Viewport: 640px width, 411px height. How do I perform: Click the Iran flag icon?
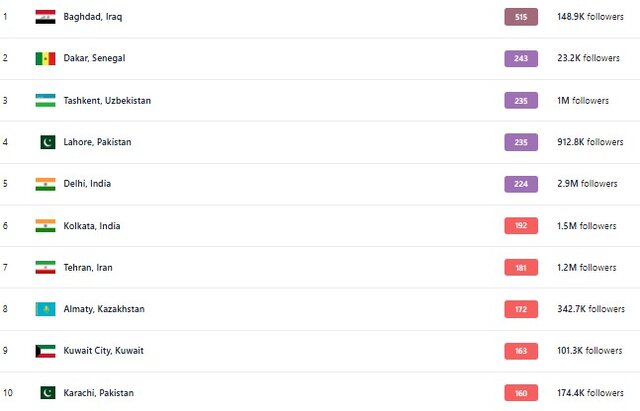(x=45, y=268)
